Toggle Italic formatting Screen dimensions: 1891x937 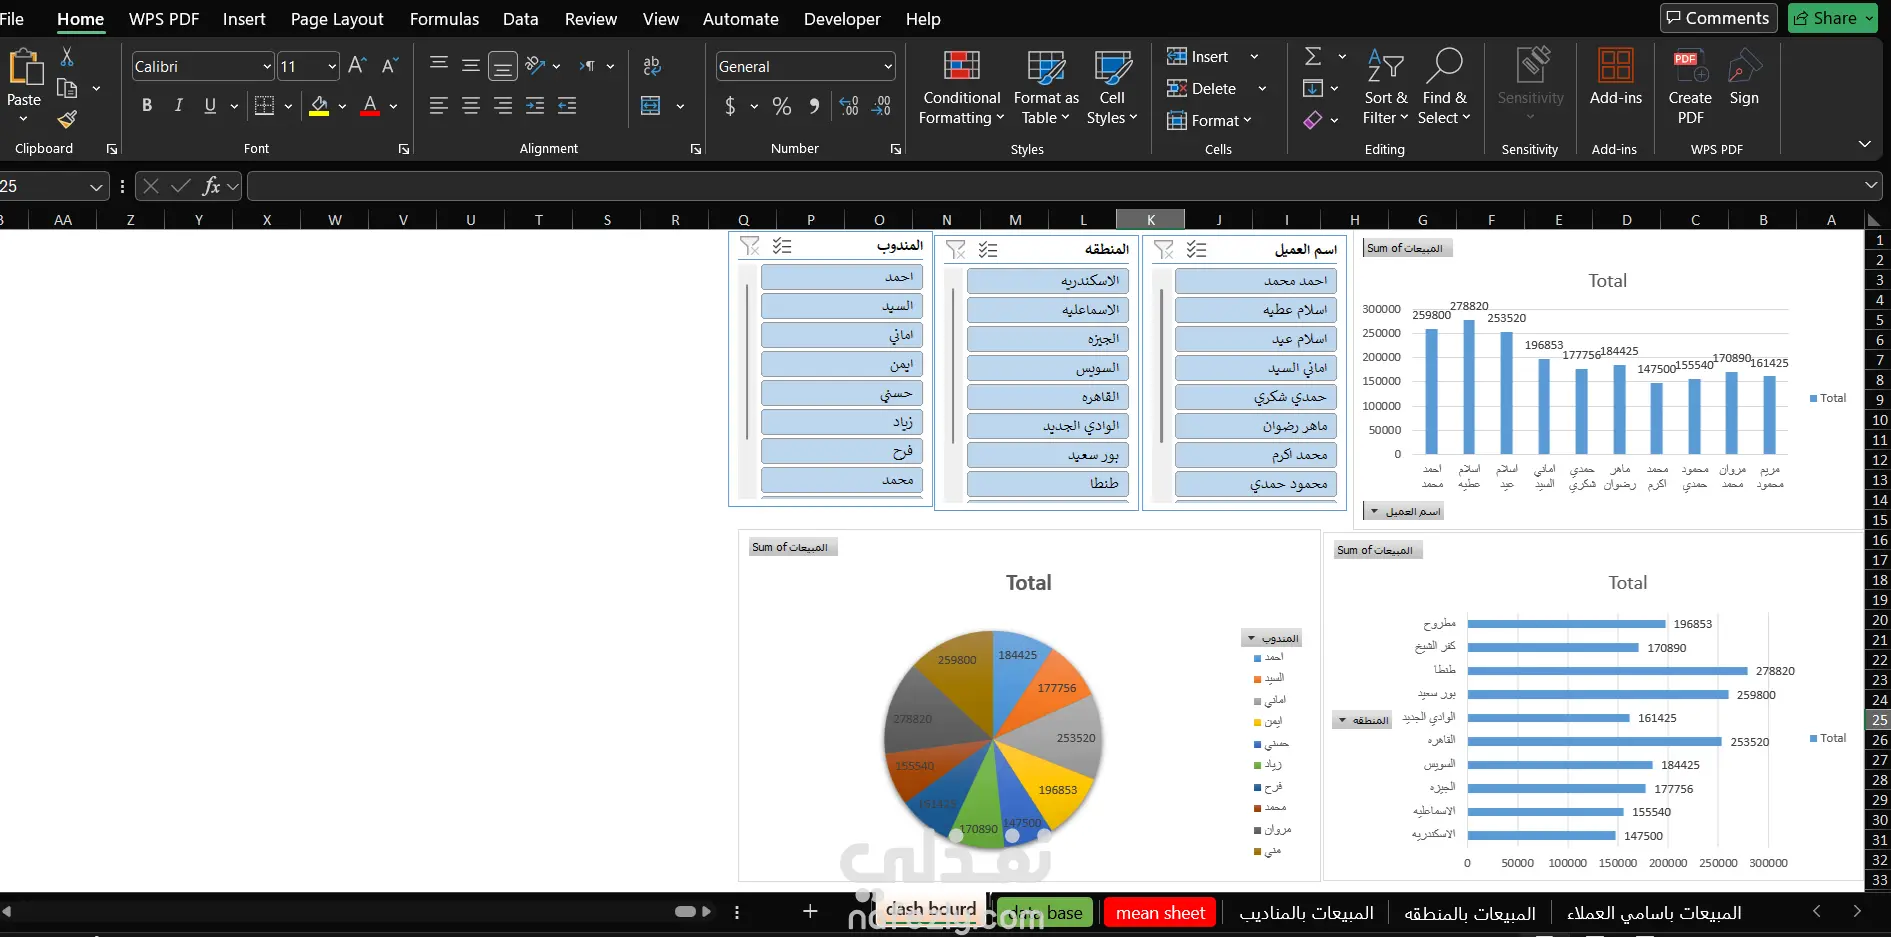tap(178, 105)
